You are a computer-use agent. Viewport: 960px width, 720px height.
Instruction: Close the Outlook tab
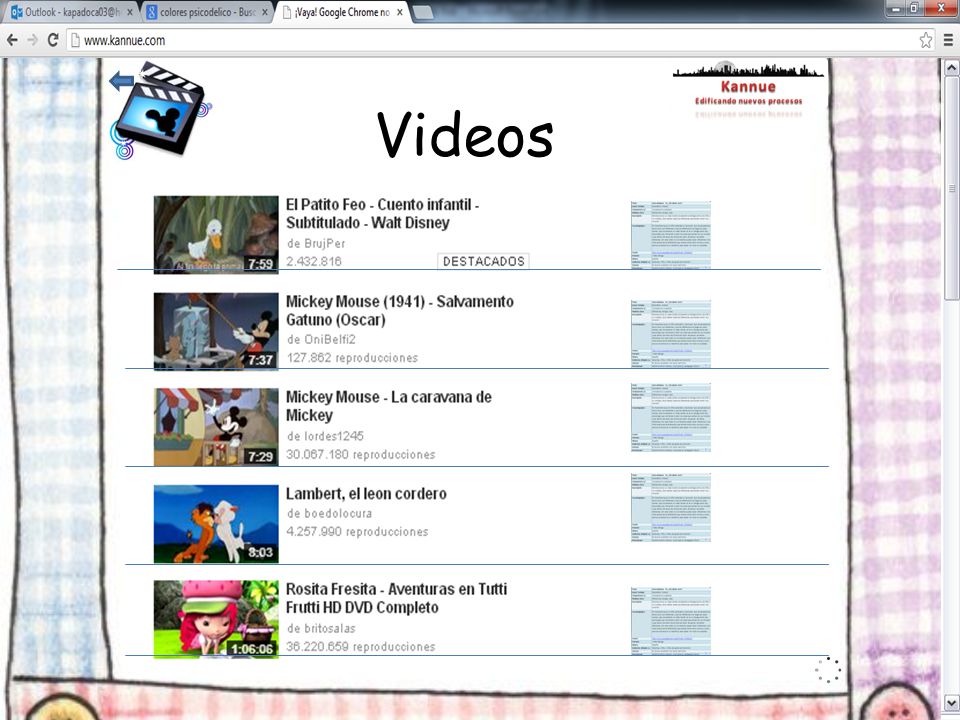(130, 12)
